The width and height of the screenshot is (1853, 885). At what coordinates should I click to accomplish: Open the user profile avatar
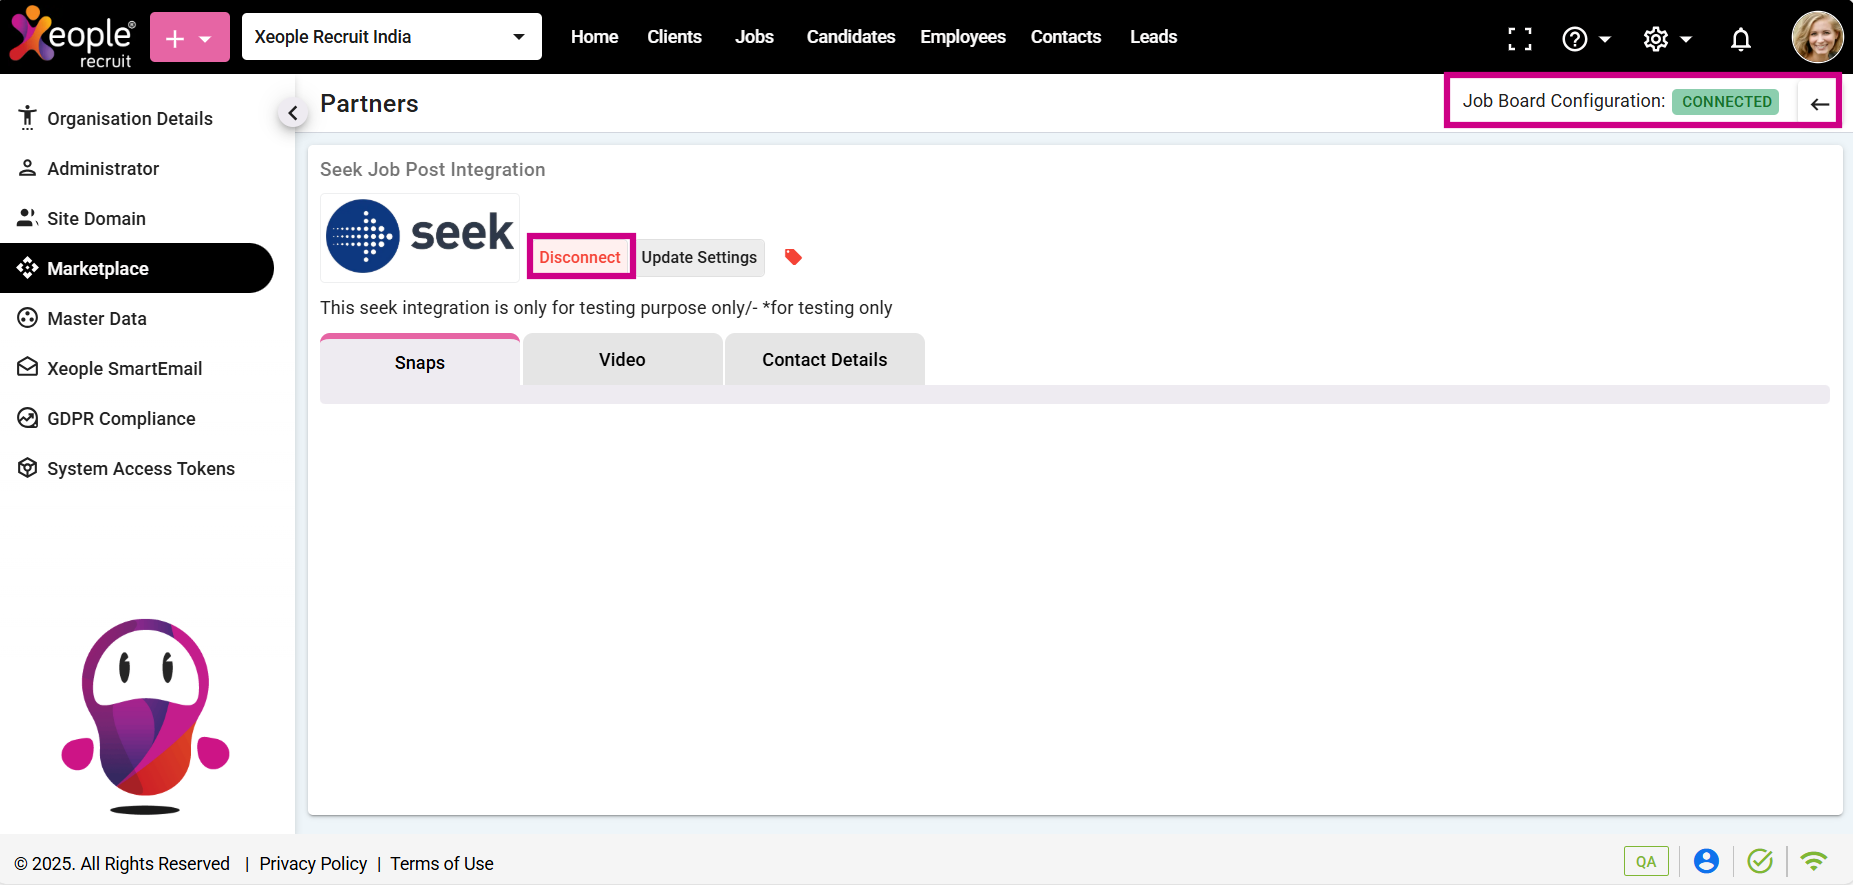pos(1816,37)
